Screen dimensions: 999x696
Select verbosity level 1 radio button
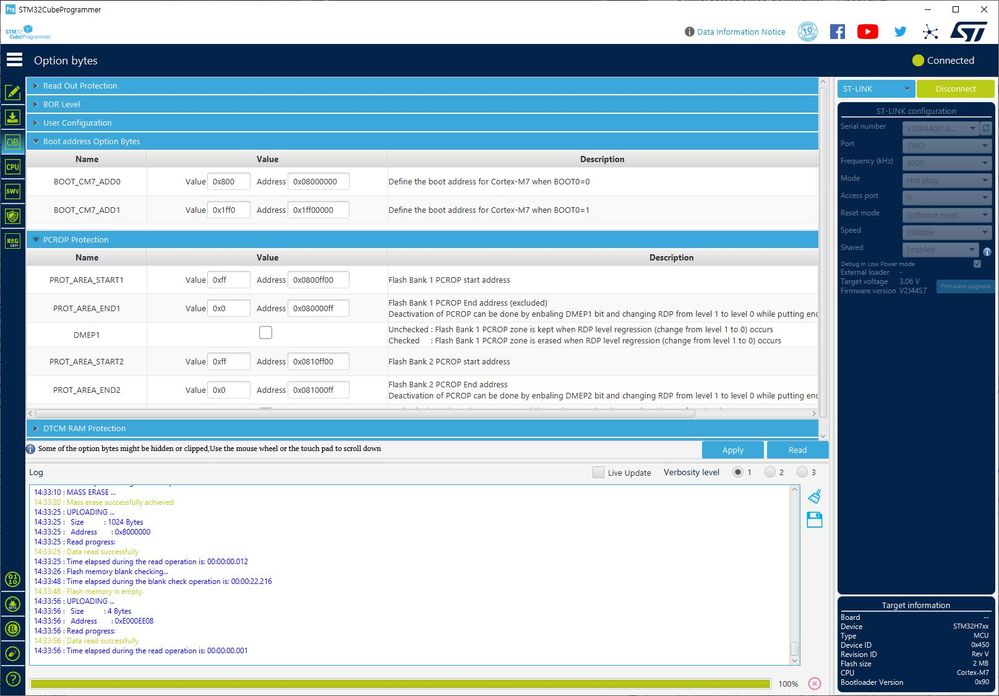coord(738,472)
